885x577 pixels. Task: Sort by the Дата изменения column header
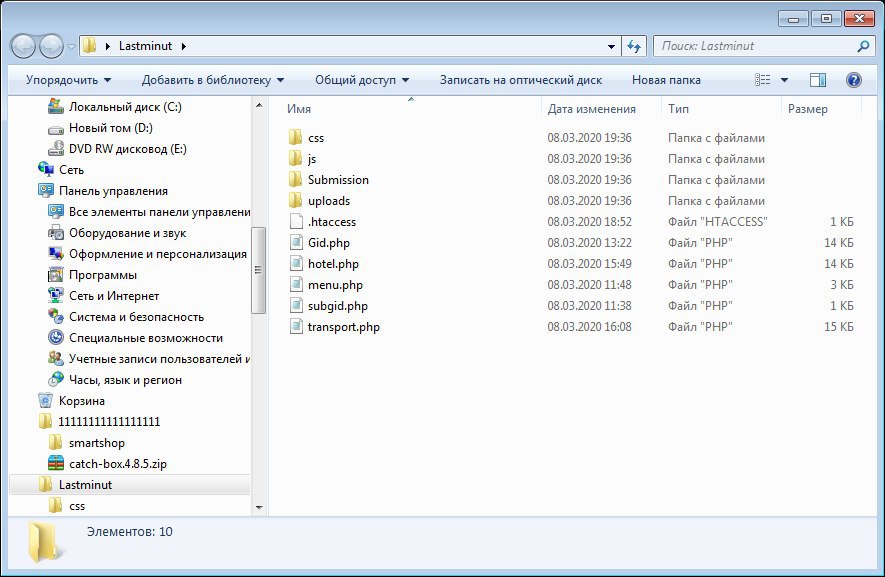tap(592, 109)
